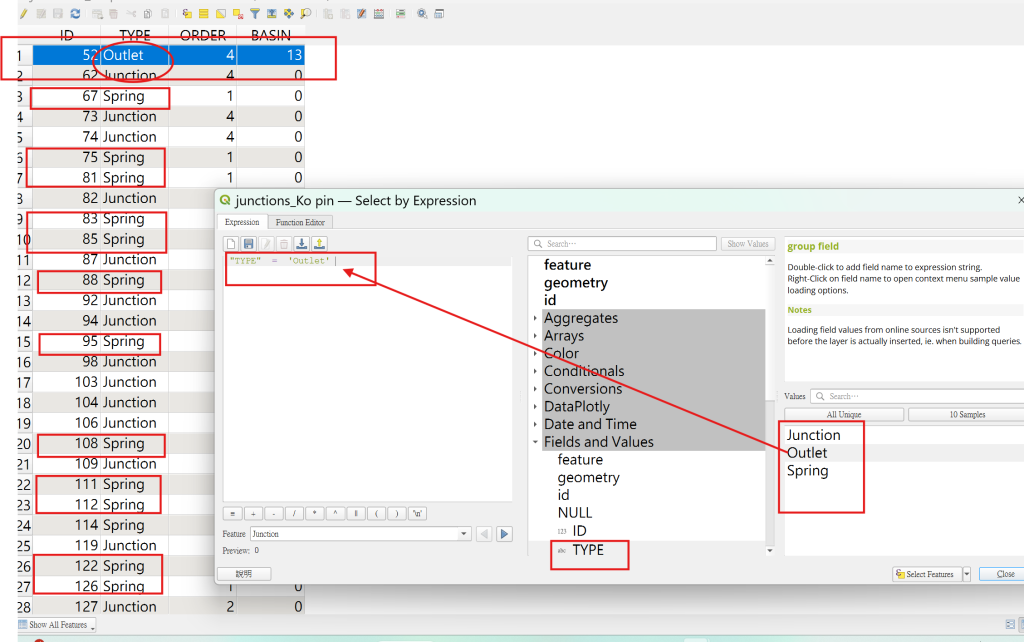
Task: Switch to the Expression tab
Action: click(242, 222)
